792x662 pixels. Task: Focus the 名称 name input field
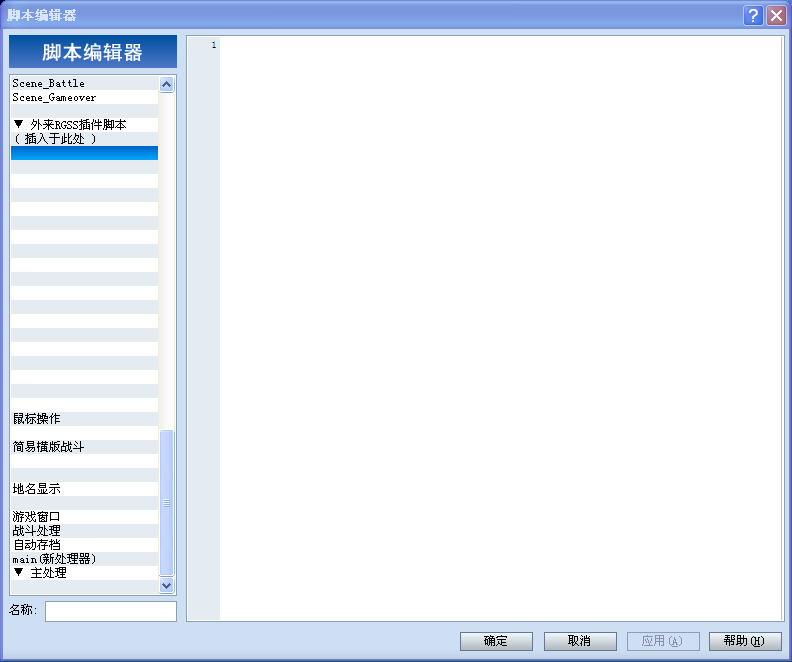[111, 611]
